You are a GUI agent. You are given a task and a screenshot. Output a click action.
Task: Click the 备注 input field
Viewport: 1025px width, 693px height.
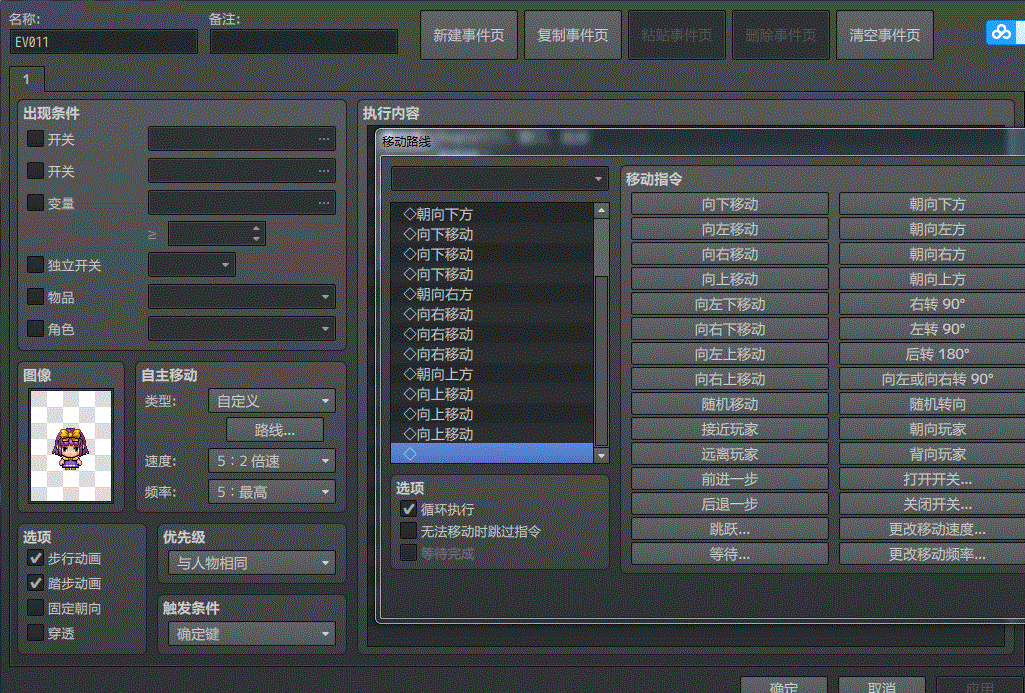[x=304, y=42]
